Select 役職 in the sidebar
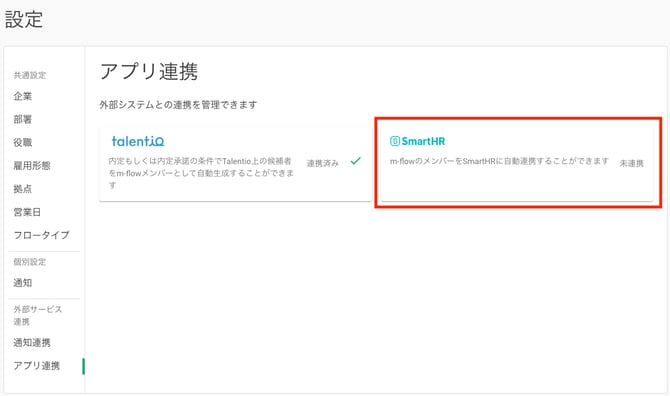670x396 pixels. click(23, 142)
